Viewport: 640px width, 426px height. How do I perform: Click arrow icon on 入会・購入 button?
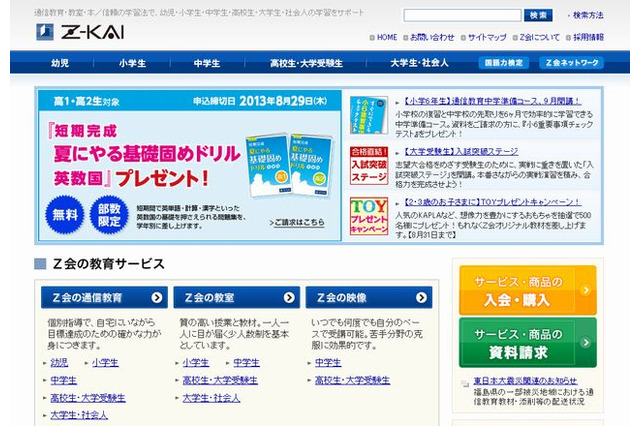tap(586, 290)
